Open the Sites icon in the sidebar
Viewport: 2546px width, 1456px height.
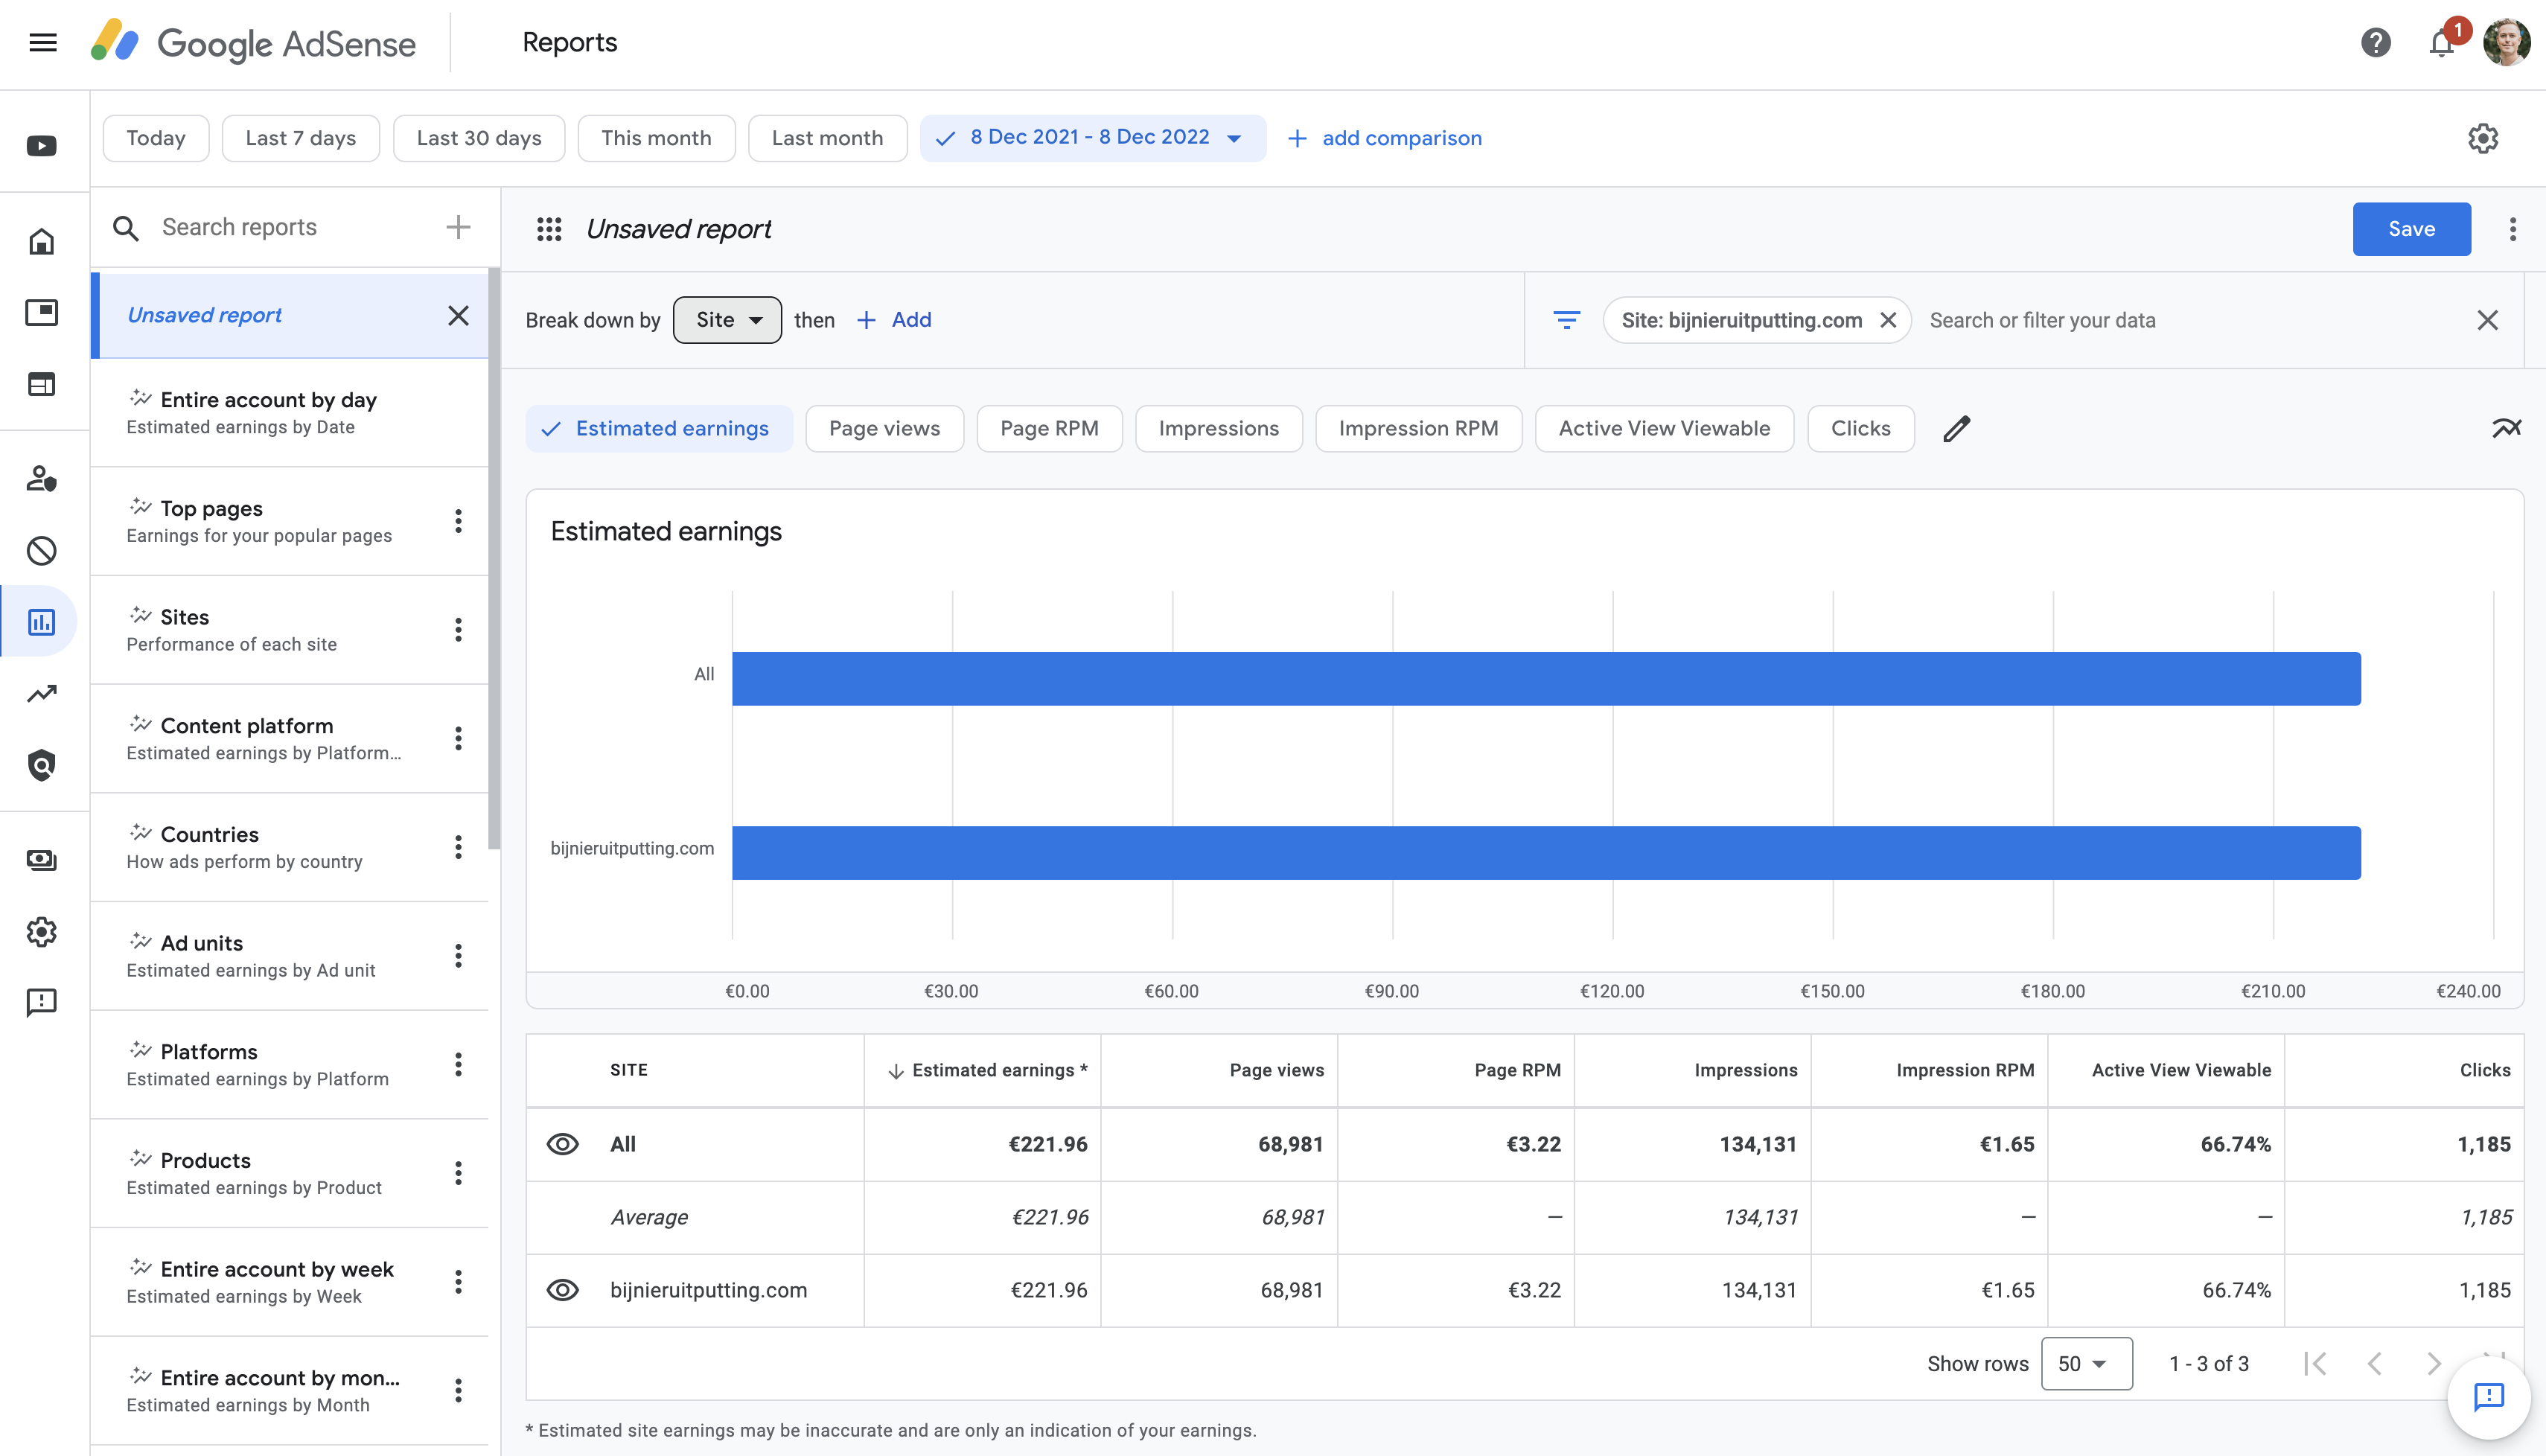coord(42,384)
